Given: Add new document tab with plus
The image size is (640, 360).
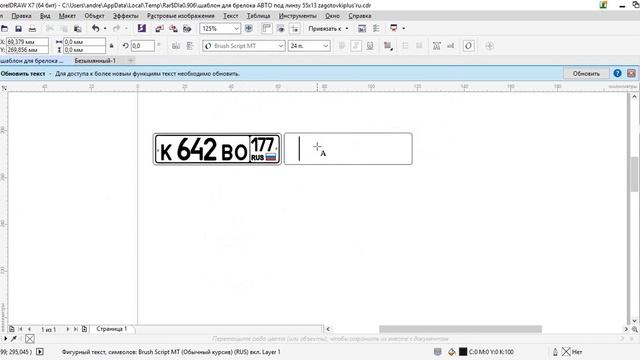Looking at the screenshot, I should pyautogui.click(x=131, y=60).
